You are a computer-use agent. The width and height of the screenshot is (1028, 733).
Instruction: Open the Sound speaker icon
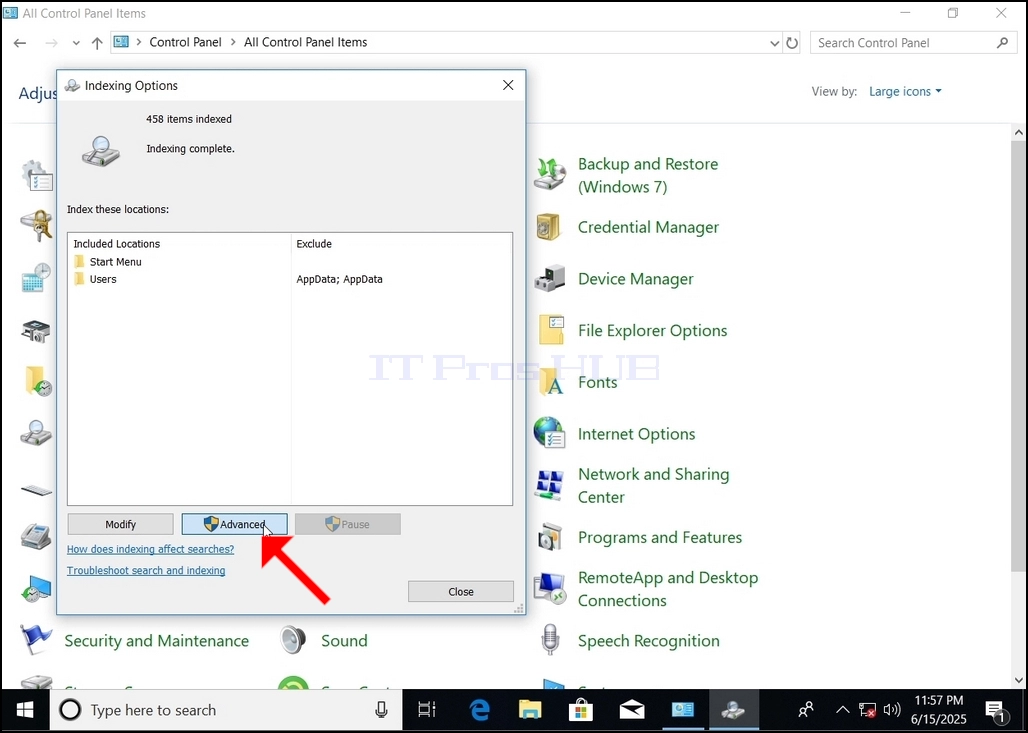point(293,640)
